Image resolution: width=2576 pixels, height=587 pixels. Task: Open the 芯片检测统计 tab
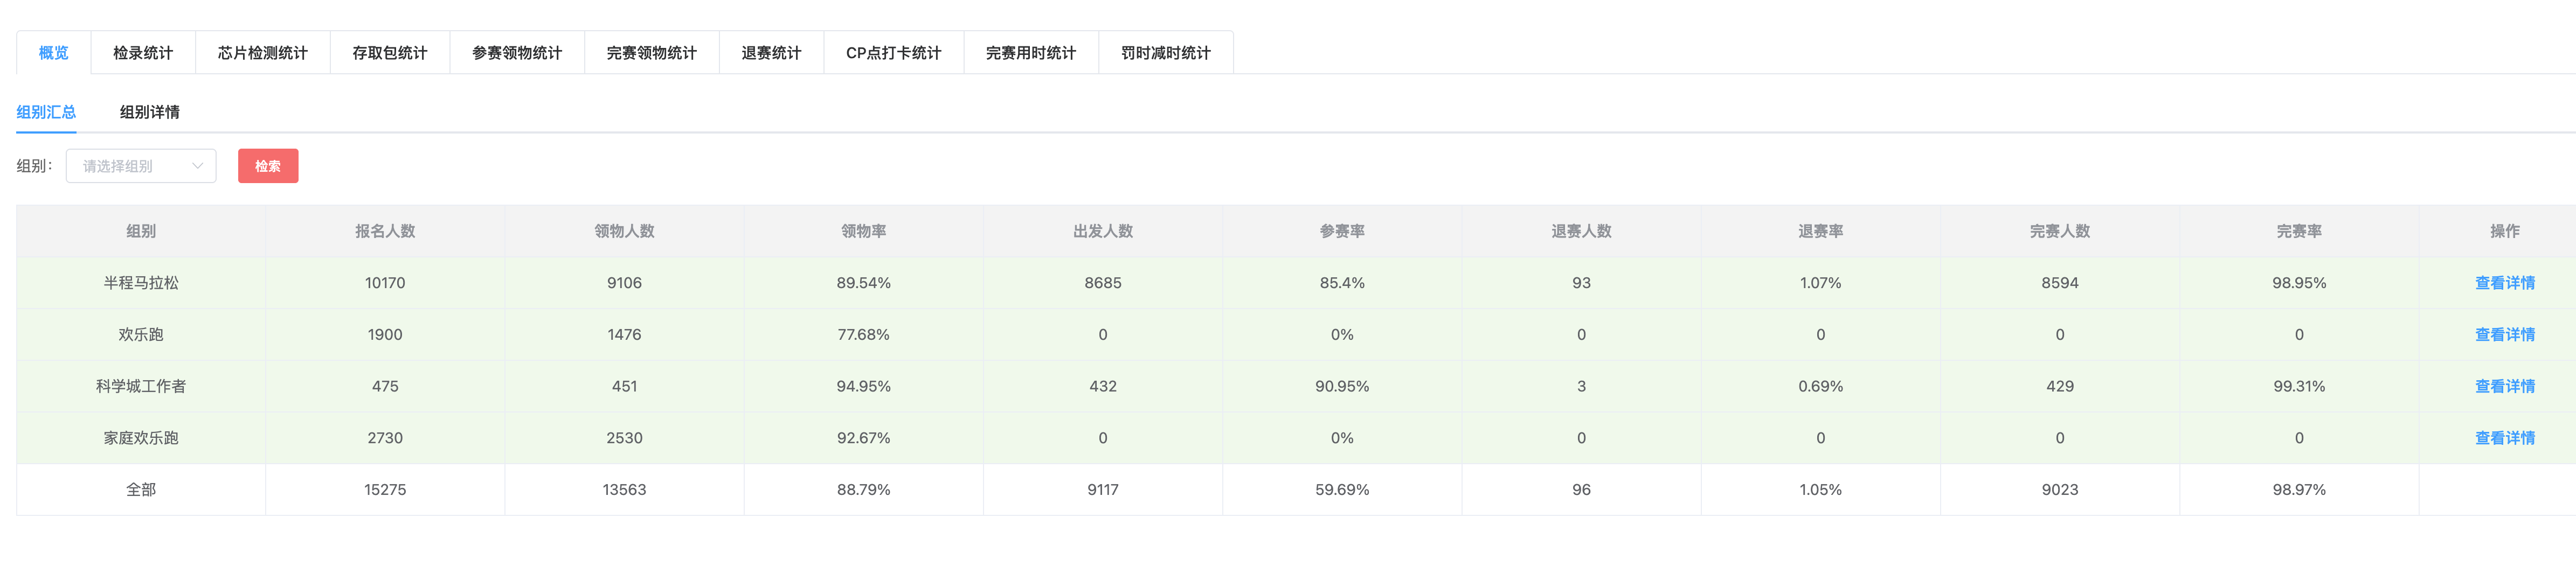[x=262, y=53]
